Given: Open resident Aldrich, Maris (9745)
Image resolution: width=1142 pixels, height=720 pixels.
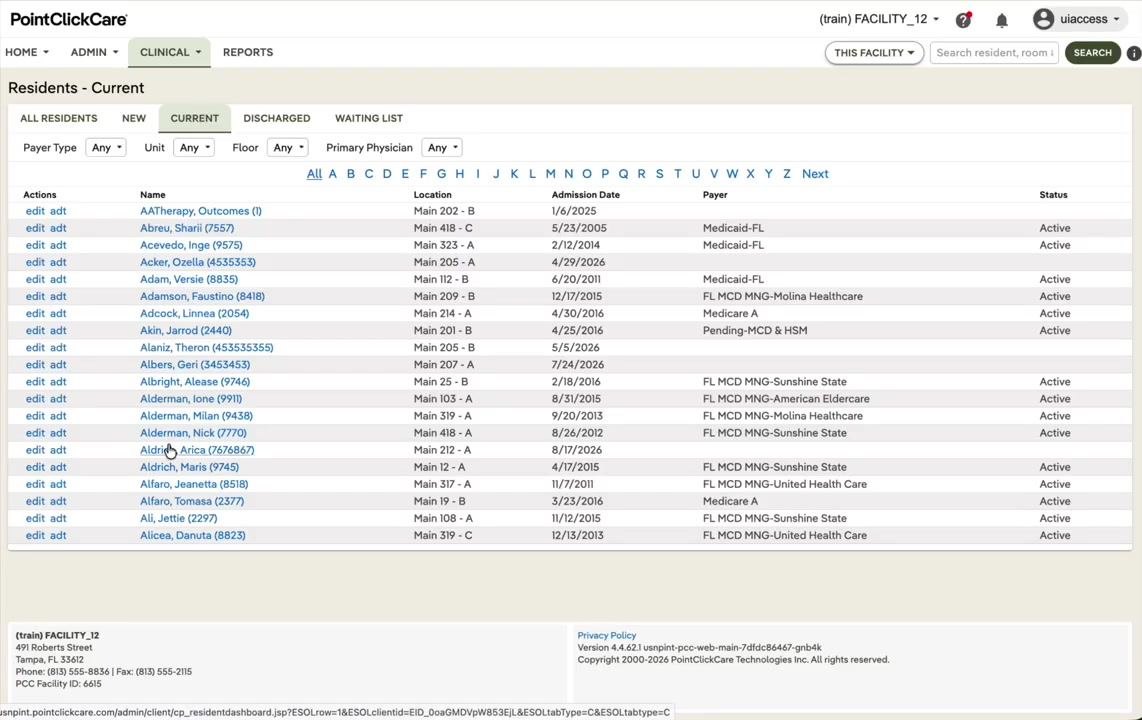Looking at the screenshot, I should [189, 467].
